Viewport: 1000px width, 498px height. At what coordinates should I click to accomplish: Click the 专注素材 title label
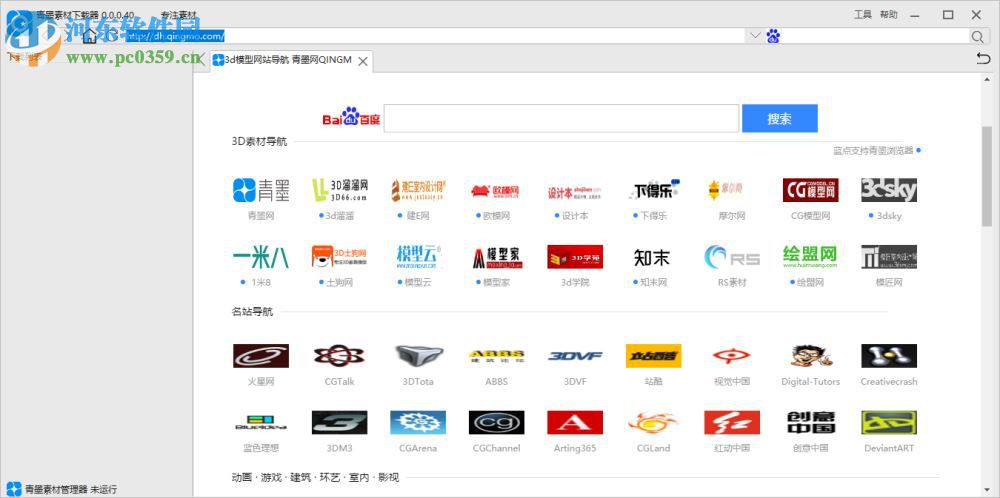pos(179,15)
